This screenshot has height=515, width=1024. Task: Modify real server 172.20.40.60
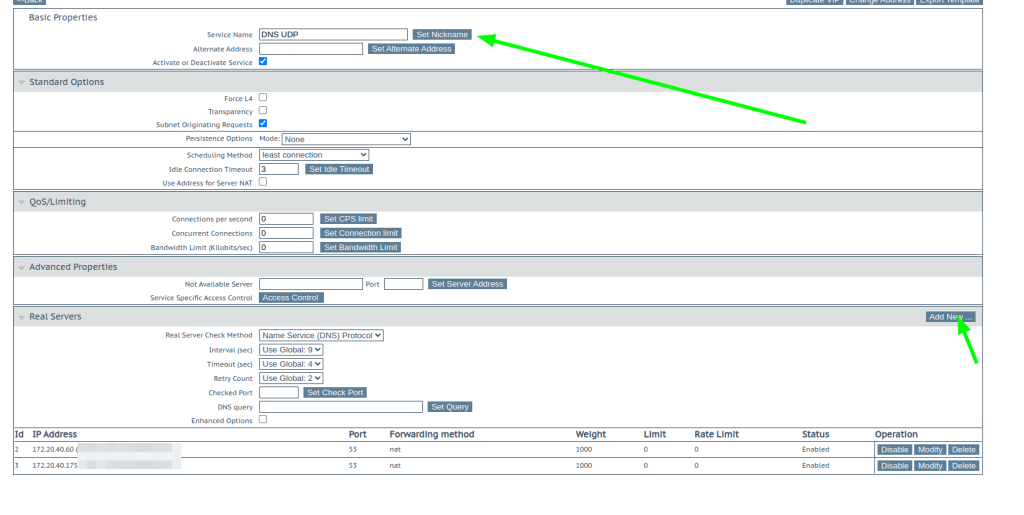click(x=930, y=450)
